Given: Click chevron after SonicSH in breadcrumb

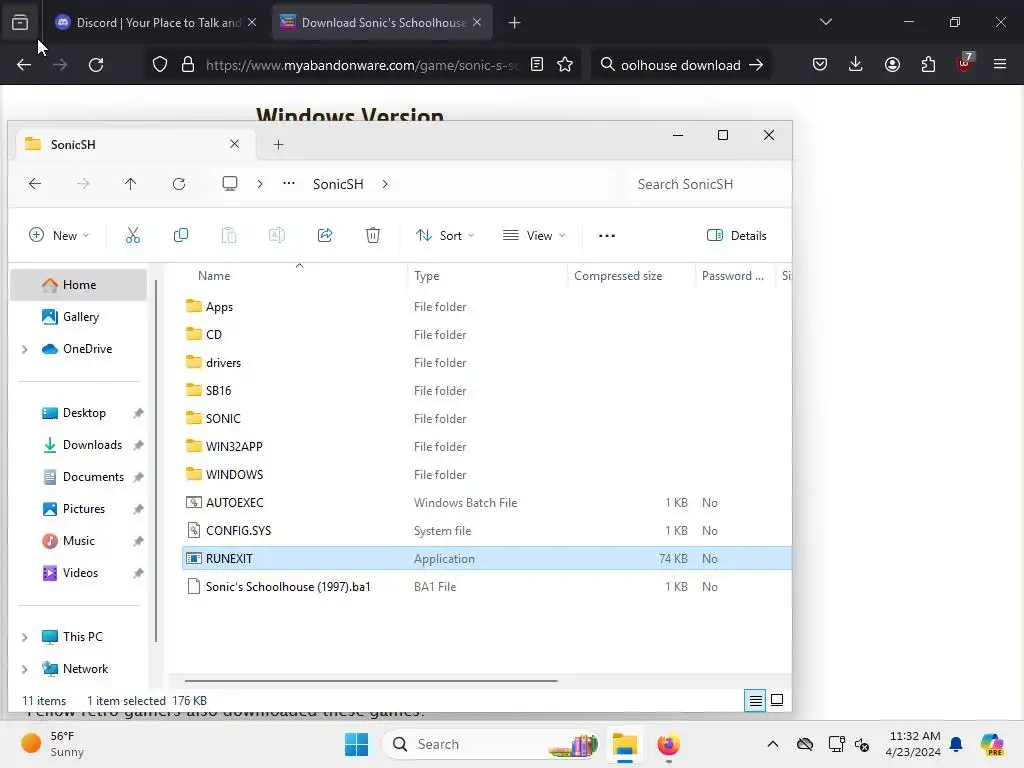Looking at the screenshot, I should [385, 184].
